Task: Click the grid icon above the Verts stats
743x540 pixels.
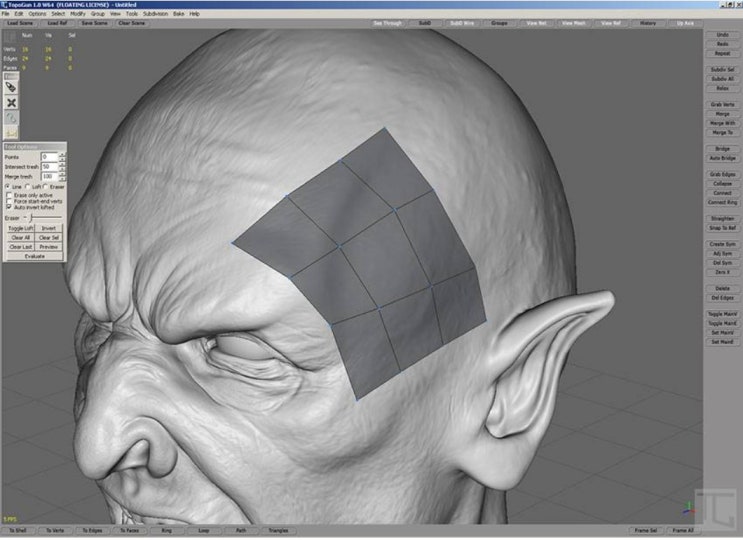Action: click(10, 37)
